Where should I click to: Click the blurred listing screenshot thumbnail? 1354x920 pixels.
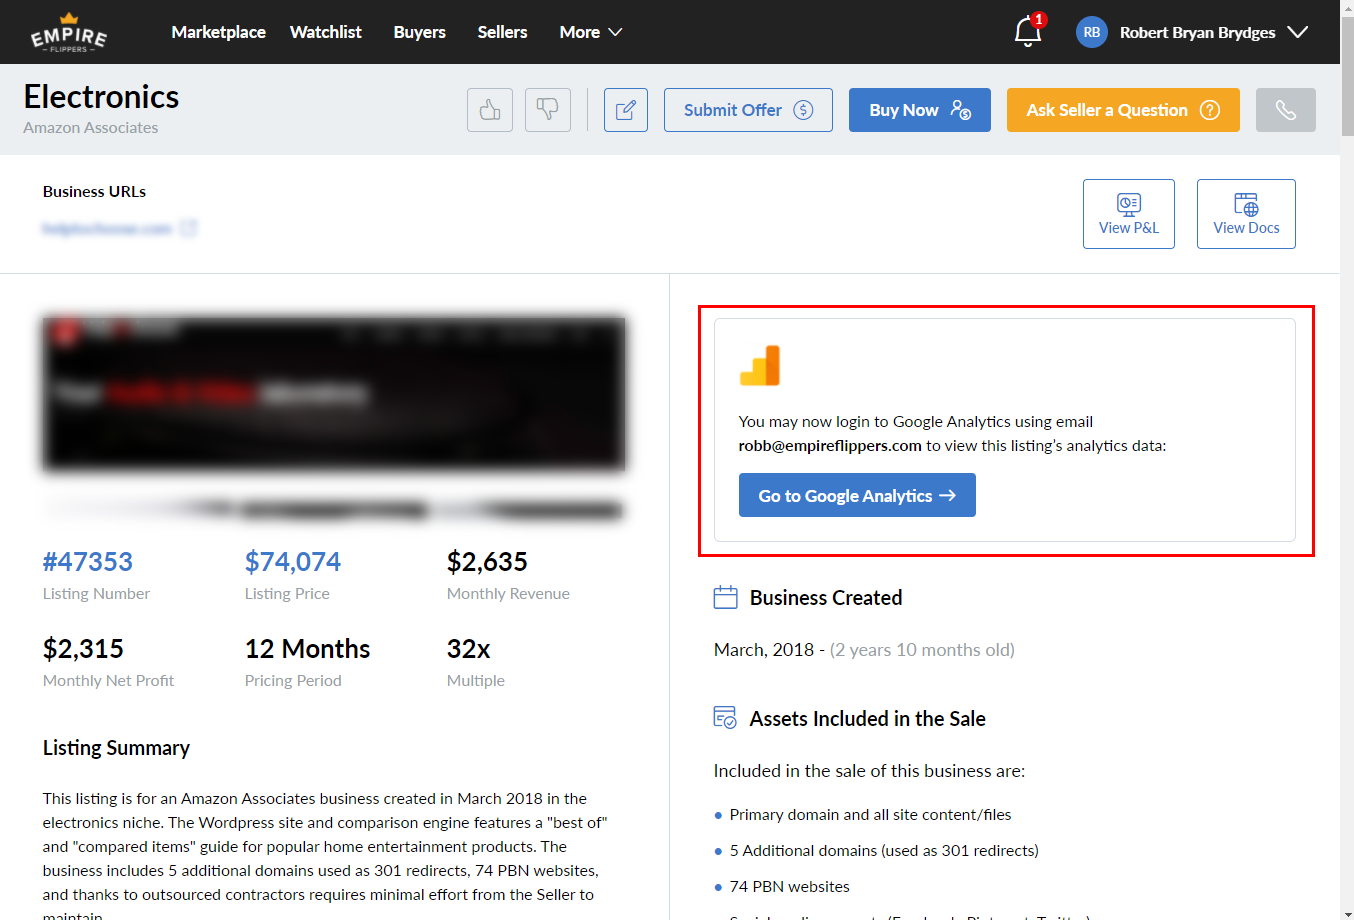point(334,394)
